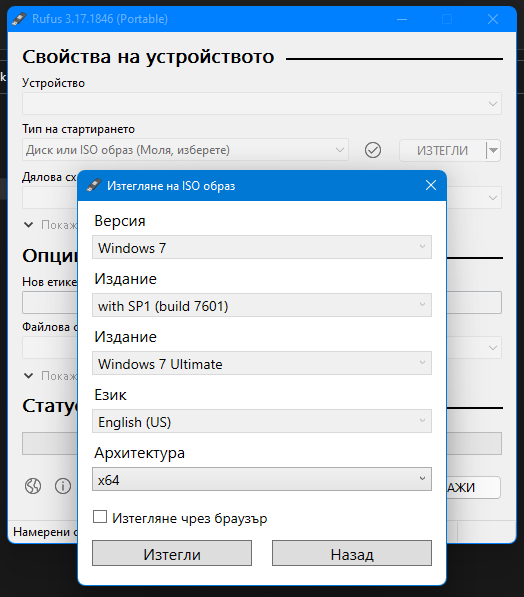Screen dimensions: 524x597
Task: Click the Свойства на устройството heading
Action: click(148, 57)
